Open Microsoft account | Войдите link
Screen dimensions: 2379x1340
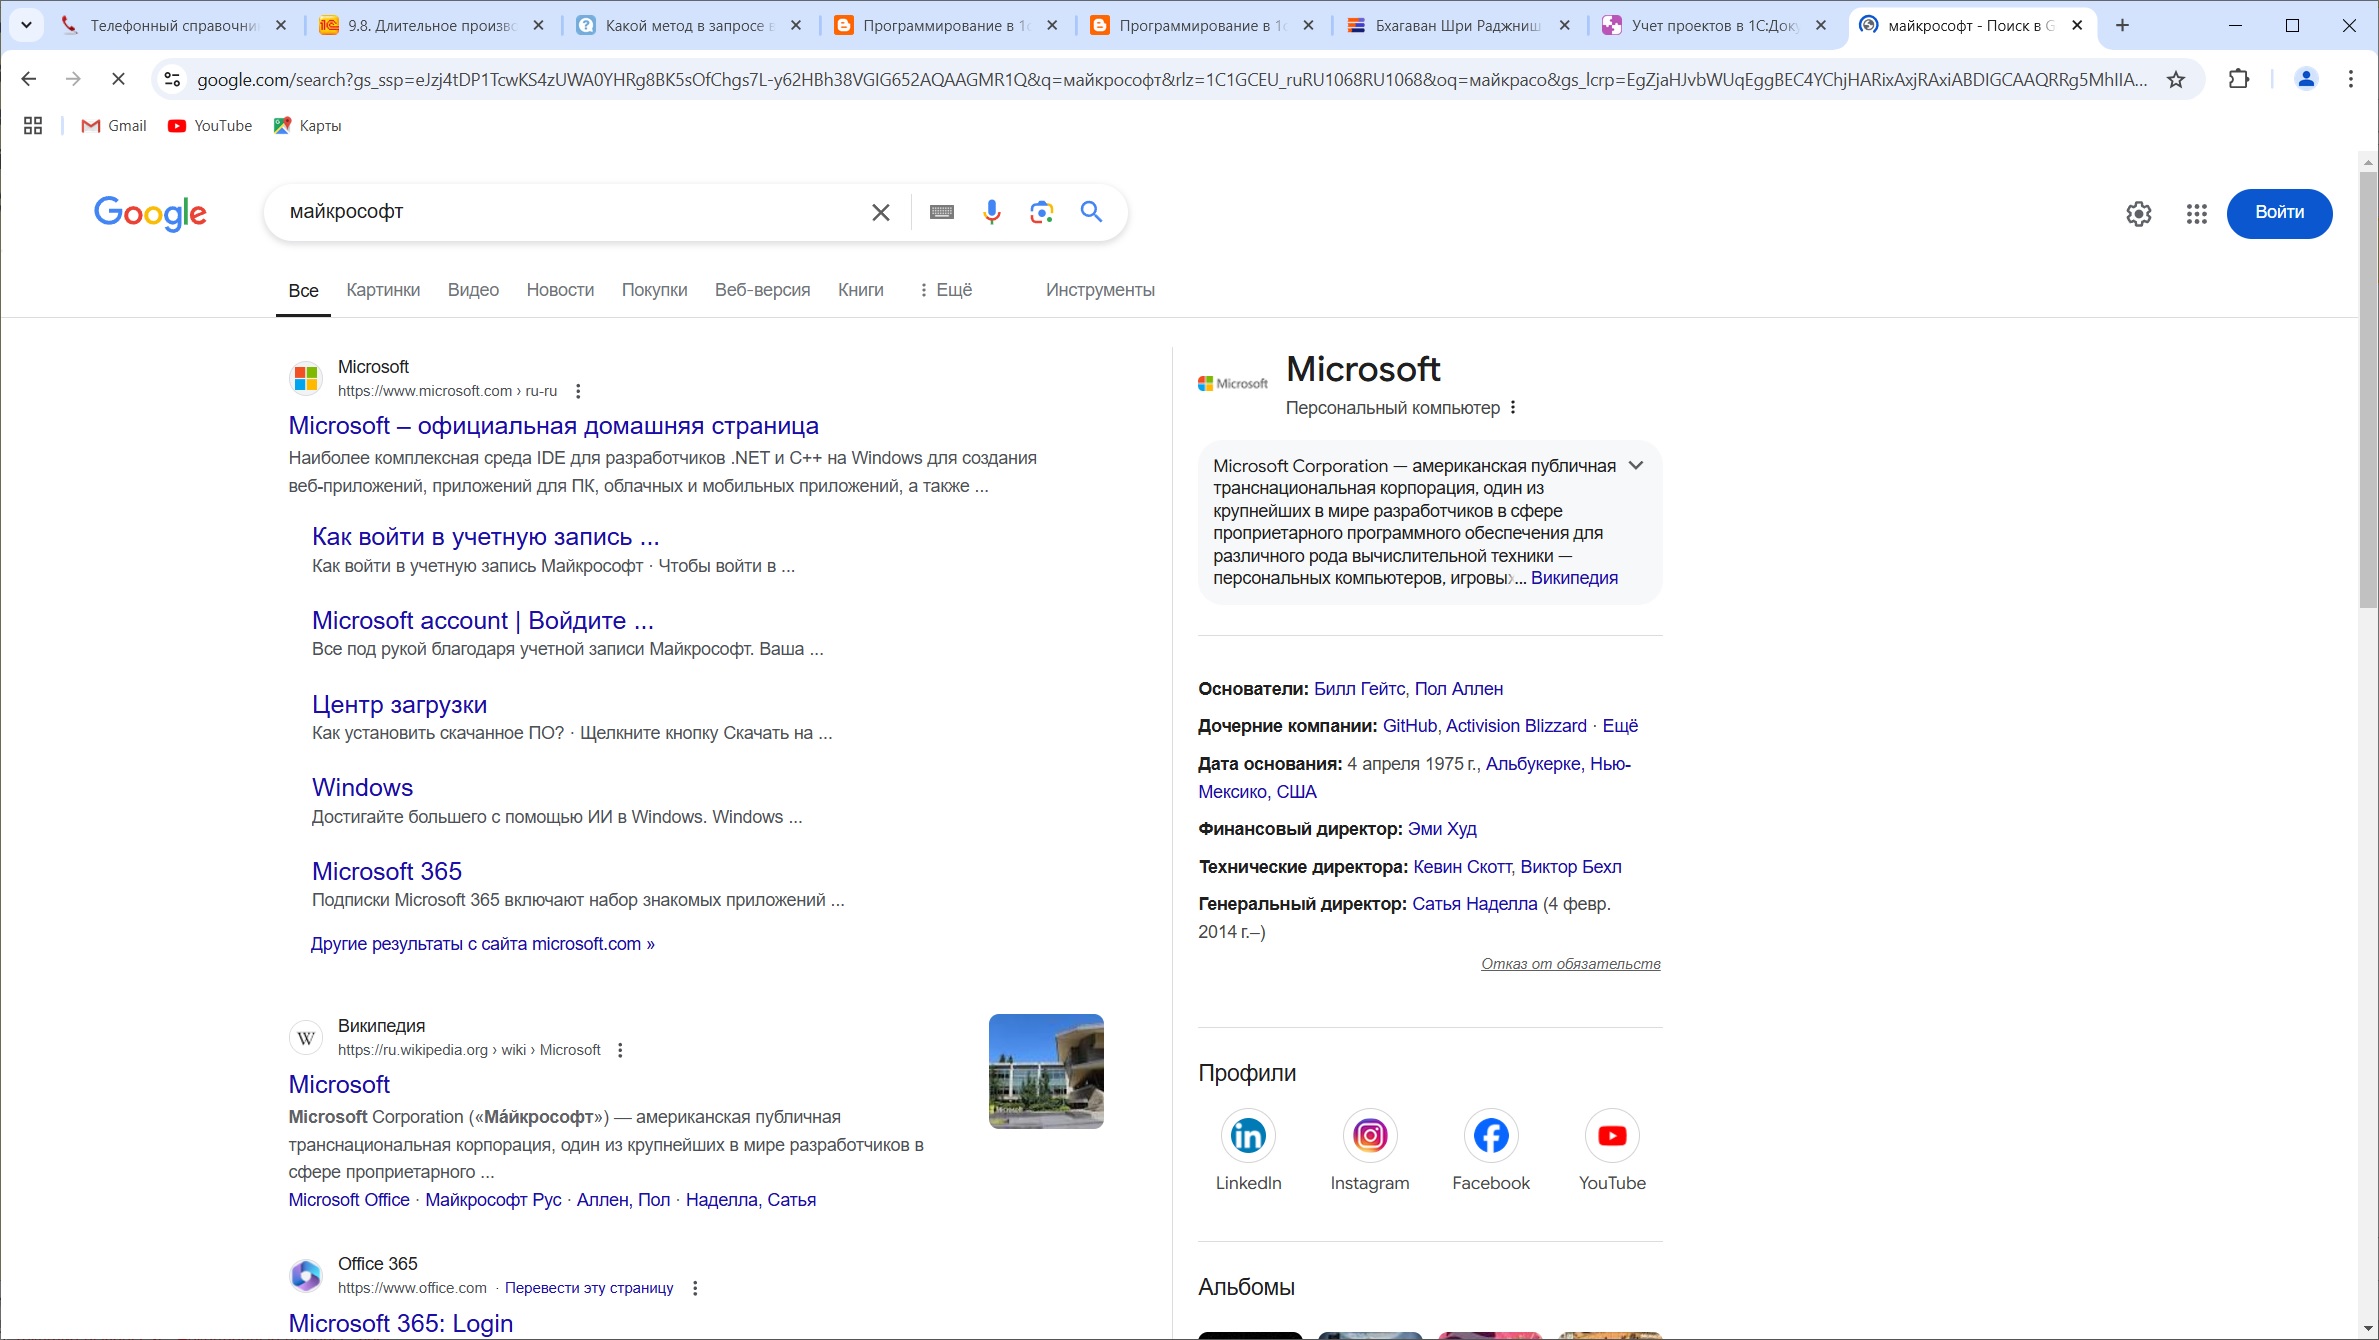coord(482,621)
